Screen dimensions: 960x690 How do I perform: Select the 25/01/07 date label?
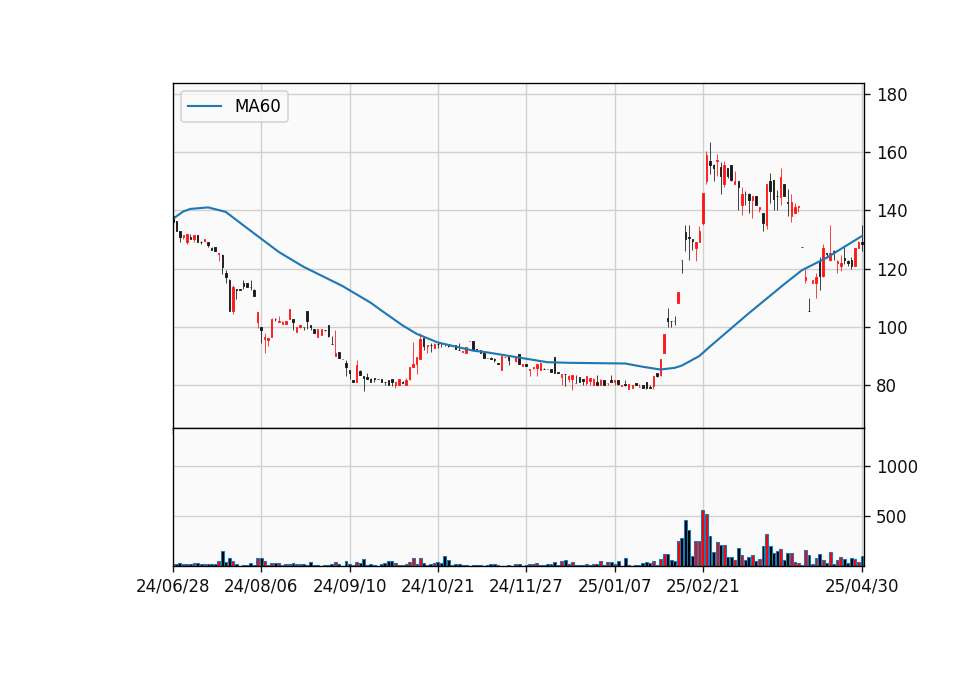[x=615, y=586]
